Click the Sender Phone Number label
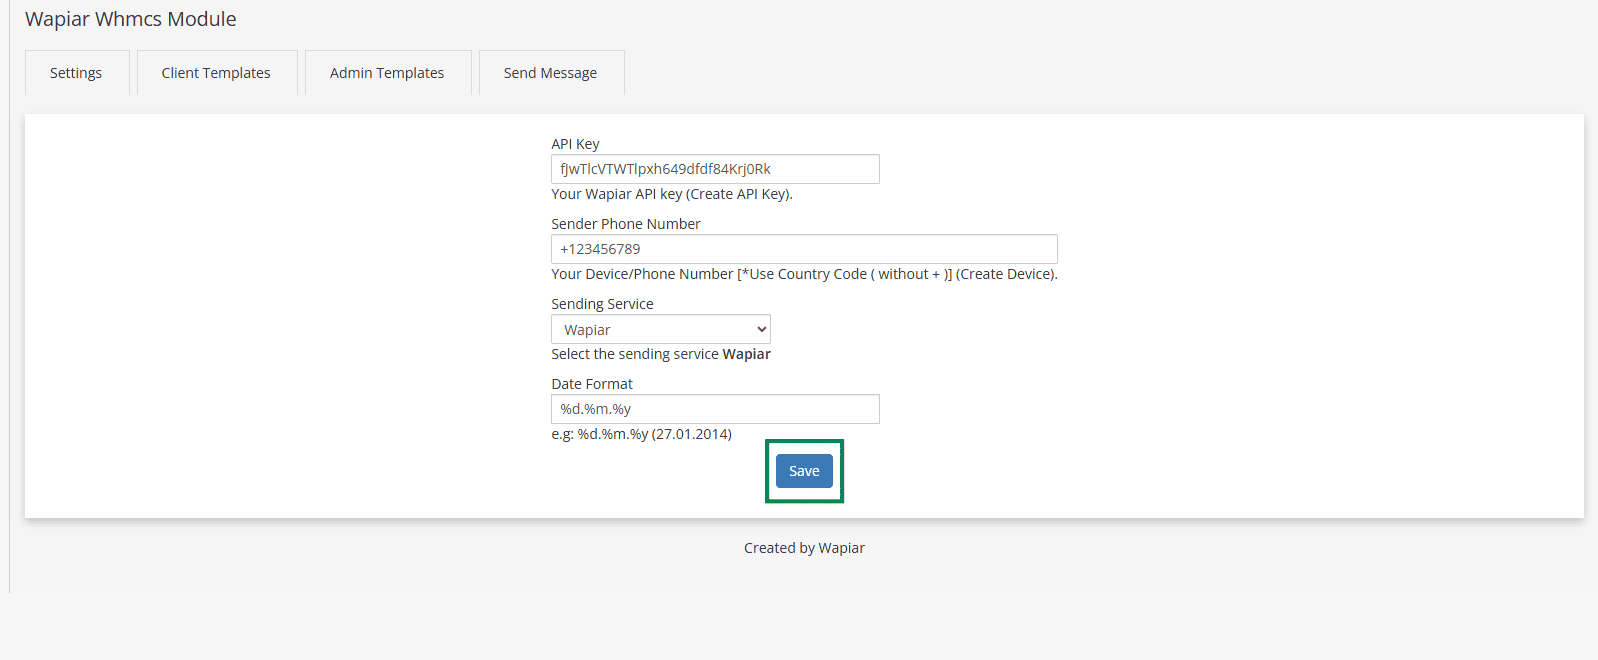 (x=625, y=224)
